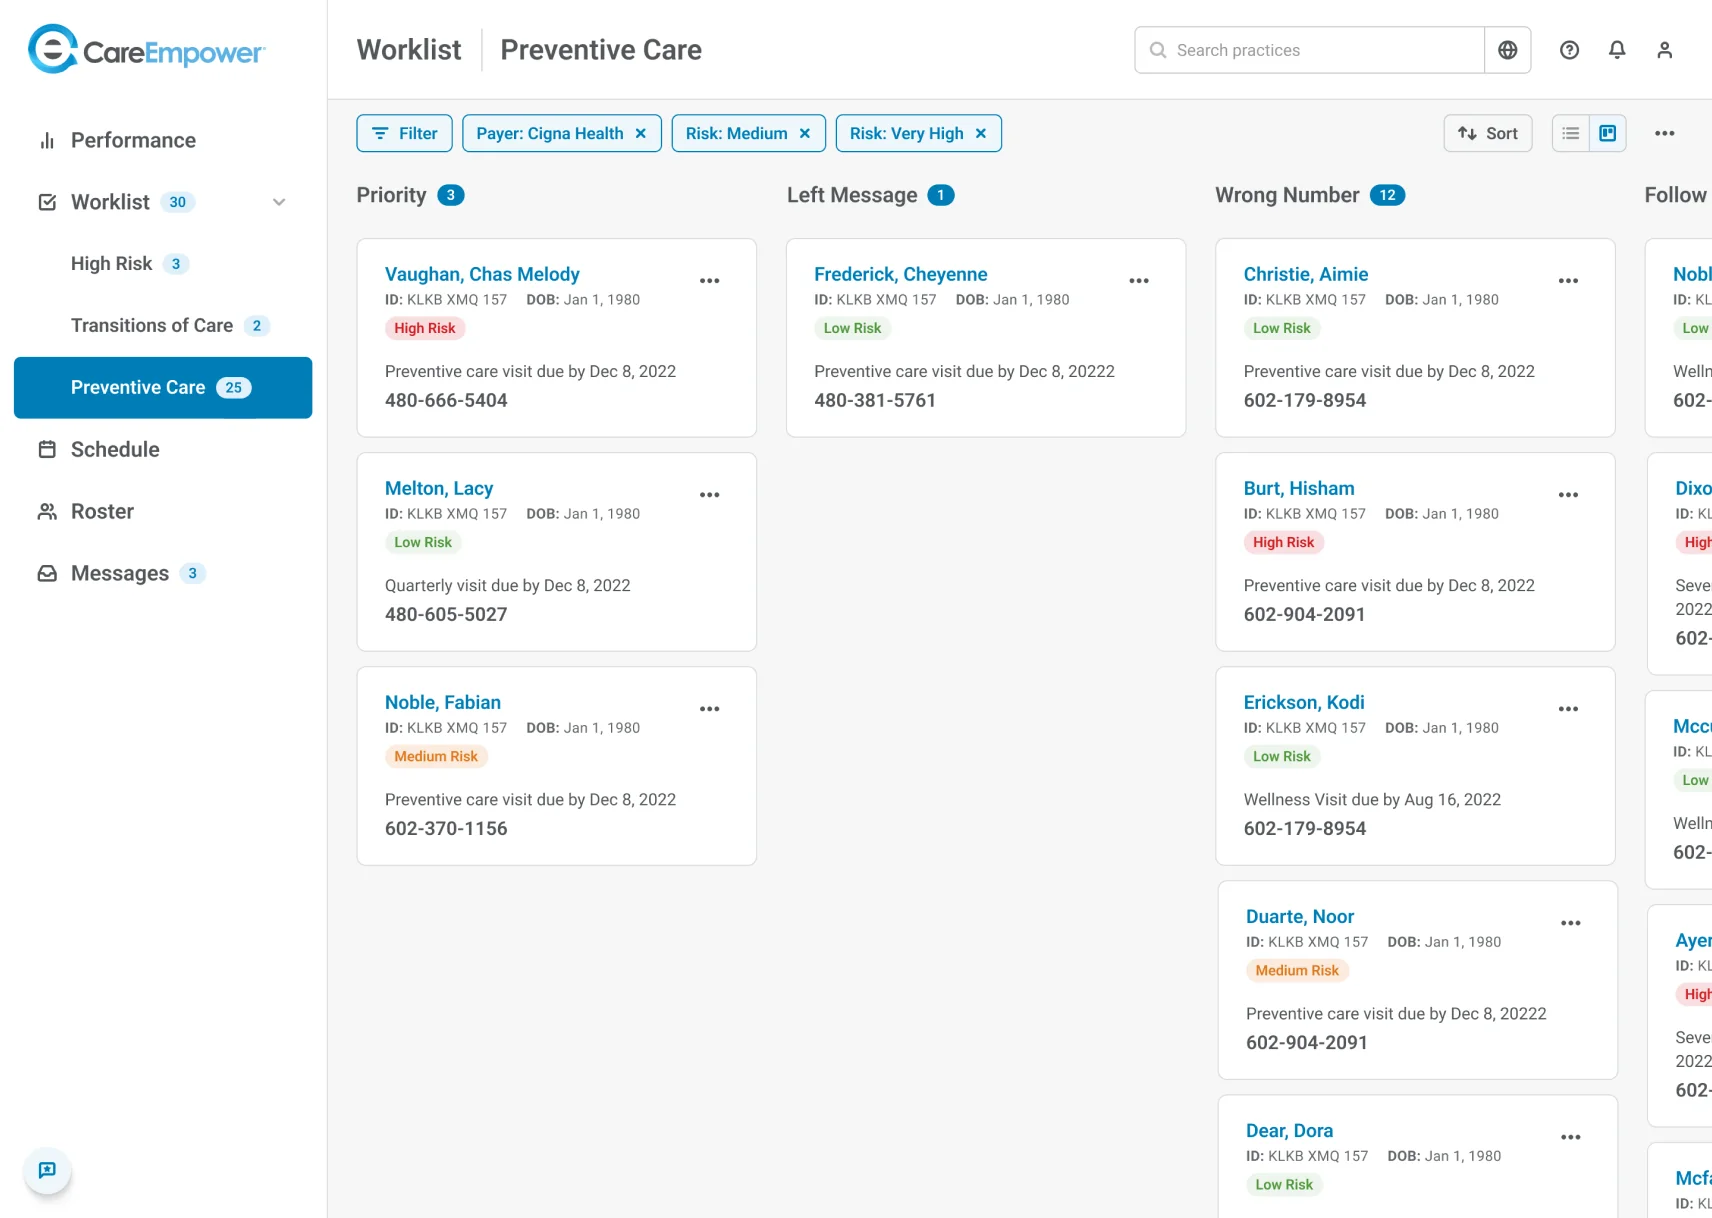Screen dimensions: 1712x1218
Task: Open the Transitions of Care worklist
Action: (x=151, y=325)
